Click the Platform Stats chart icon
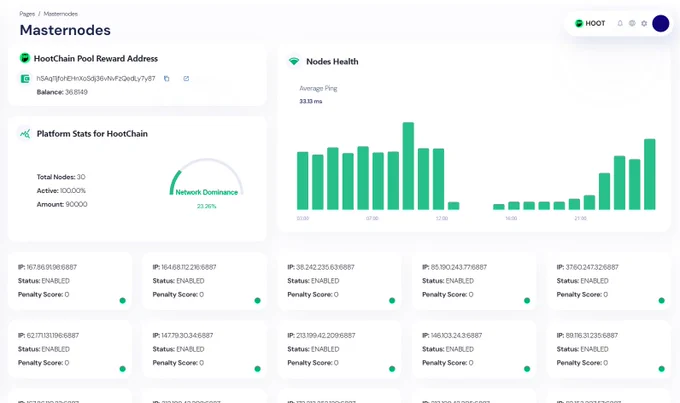Screen dimensions: 680x403 [x=25, y=134]
